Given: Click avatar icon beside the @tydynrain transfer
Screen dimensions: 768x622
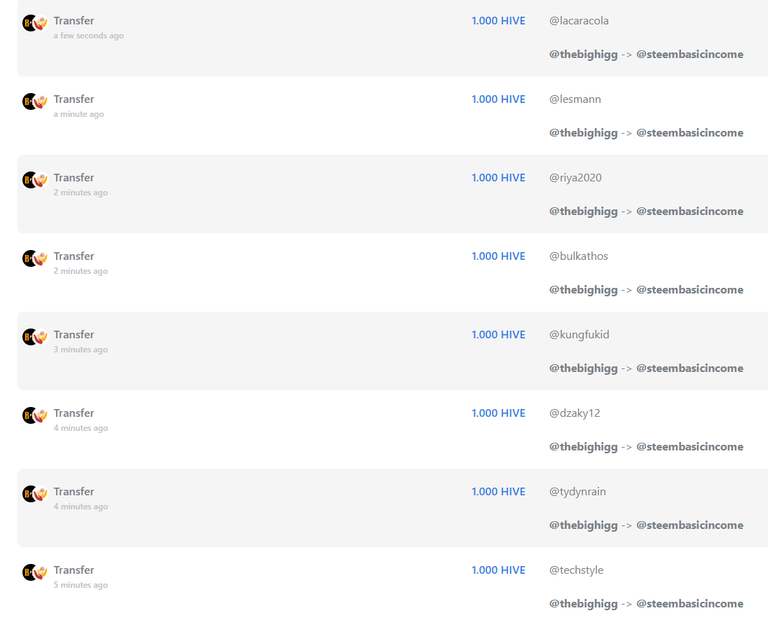Looking at the screenshot, I should tap(35, 494).
